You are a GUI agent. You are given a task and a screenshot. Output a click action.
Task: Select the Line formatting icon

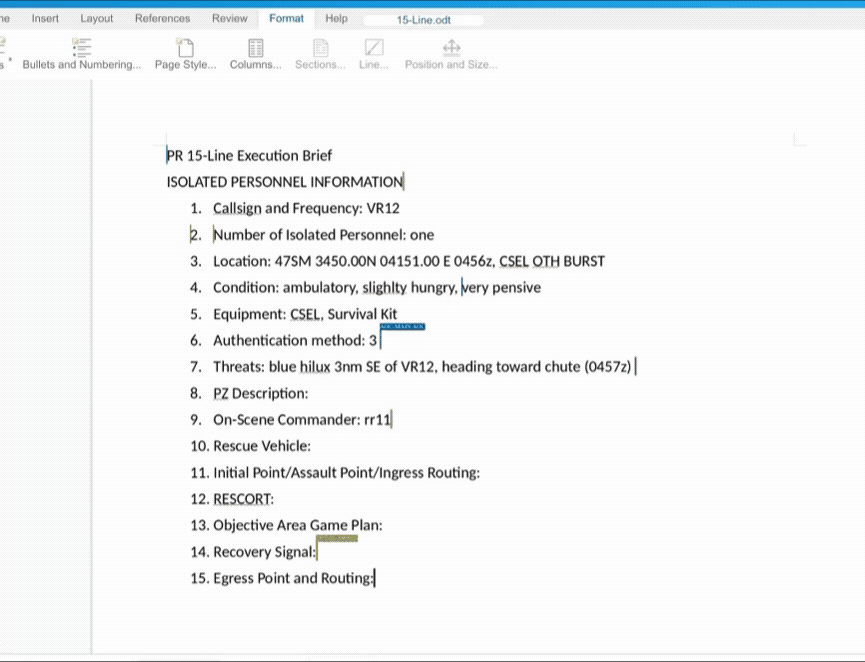tap(374, 54)
